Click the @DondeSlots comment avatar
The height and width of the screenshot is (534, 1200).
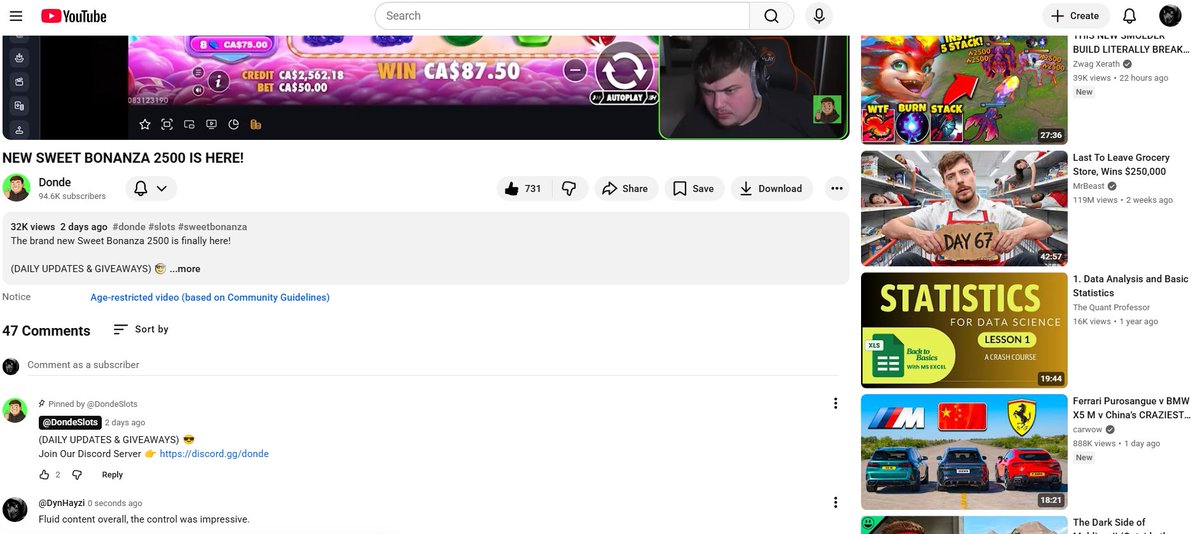click(x=15, y=410)
